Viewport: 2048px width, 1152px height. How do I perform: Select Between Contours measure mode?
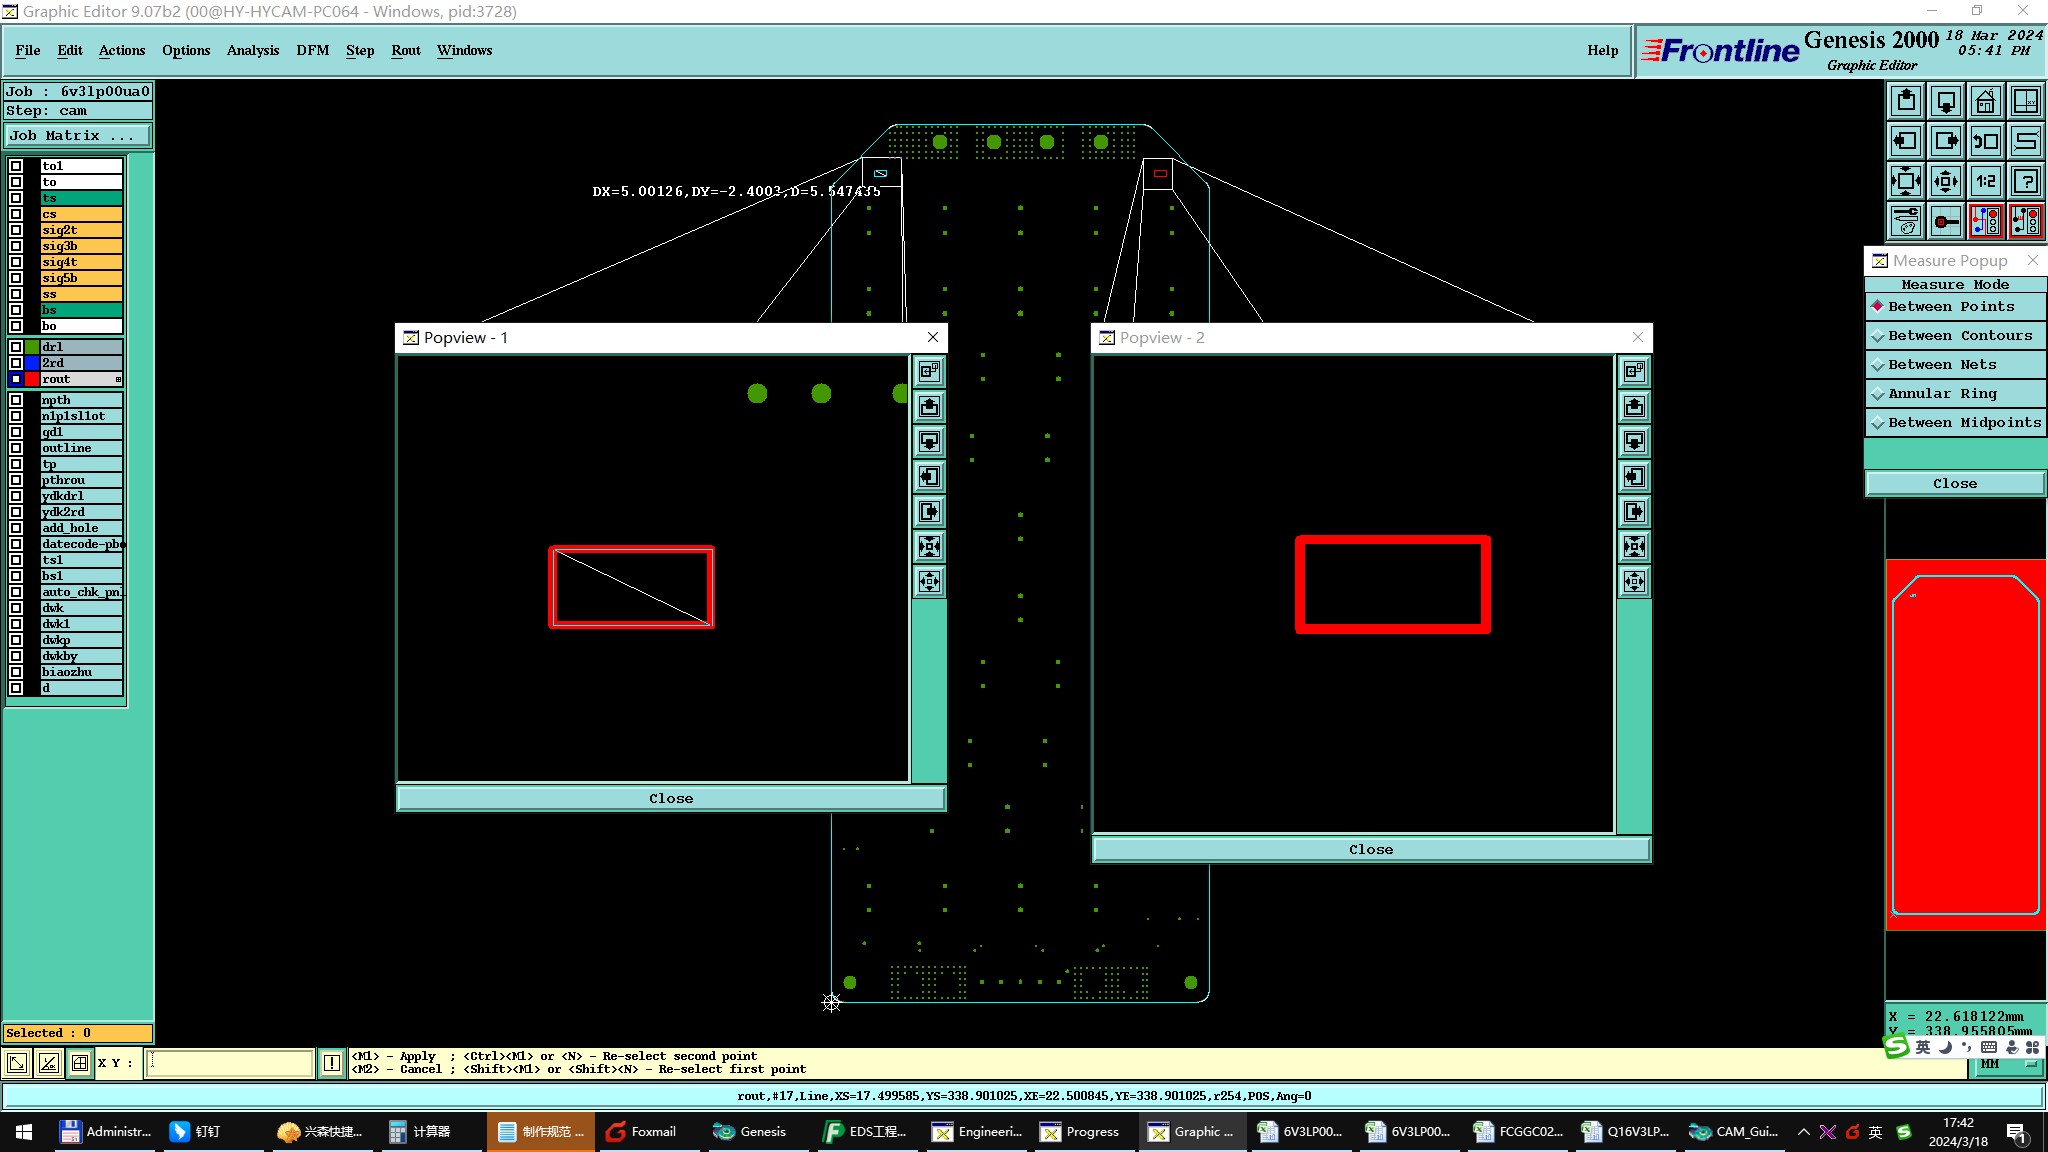pos(1959,336)
